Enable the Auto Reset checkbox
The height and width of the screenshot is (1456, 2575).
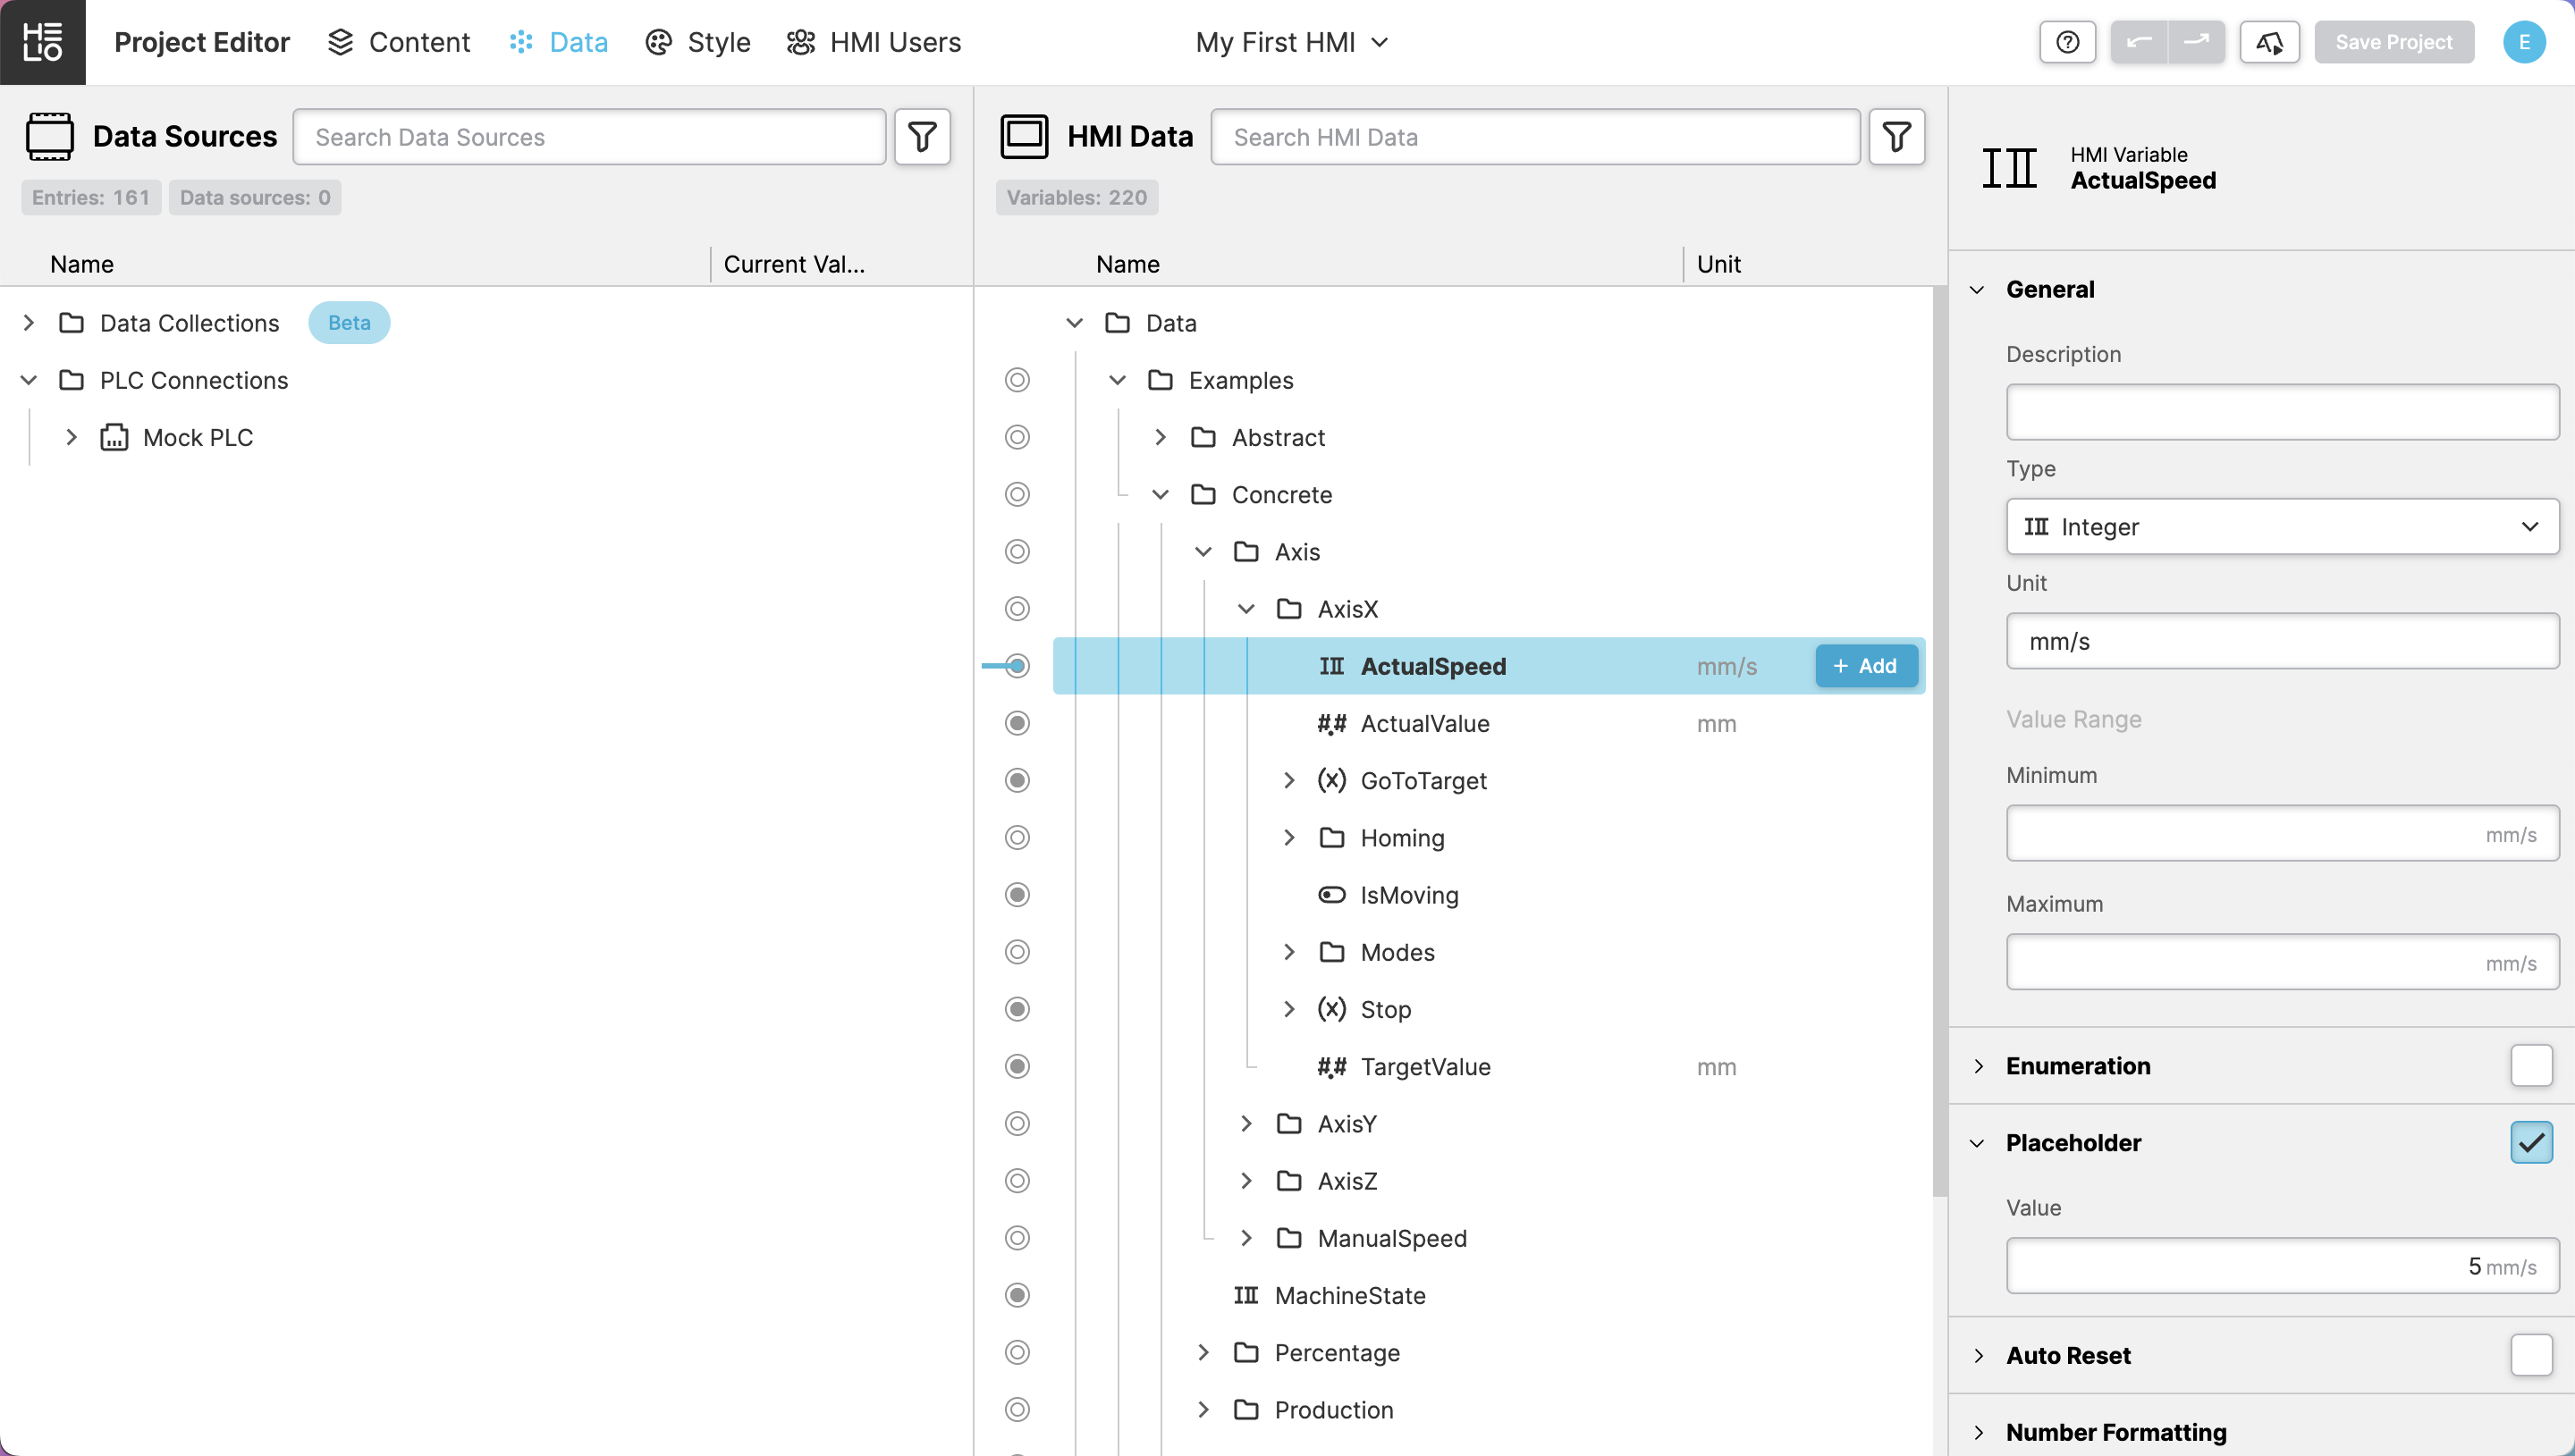2530,1356
